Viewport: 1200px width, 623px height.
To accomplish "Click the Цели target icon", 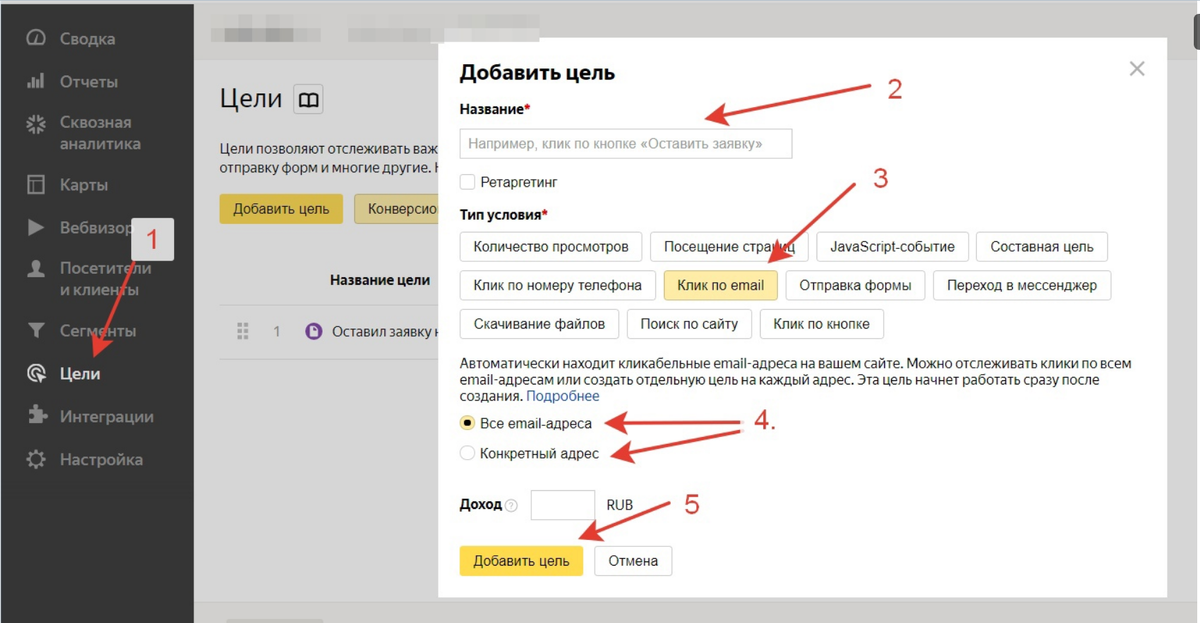I will tap(36, 374).
